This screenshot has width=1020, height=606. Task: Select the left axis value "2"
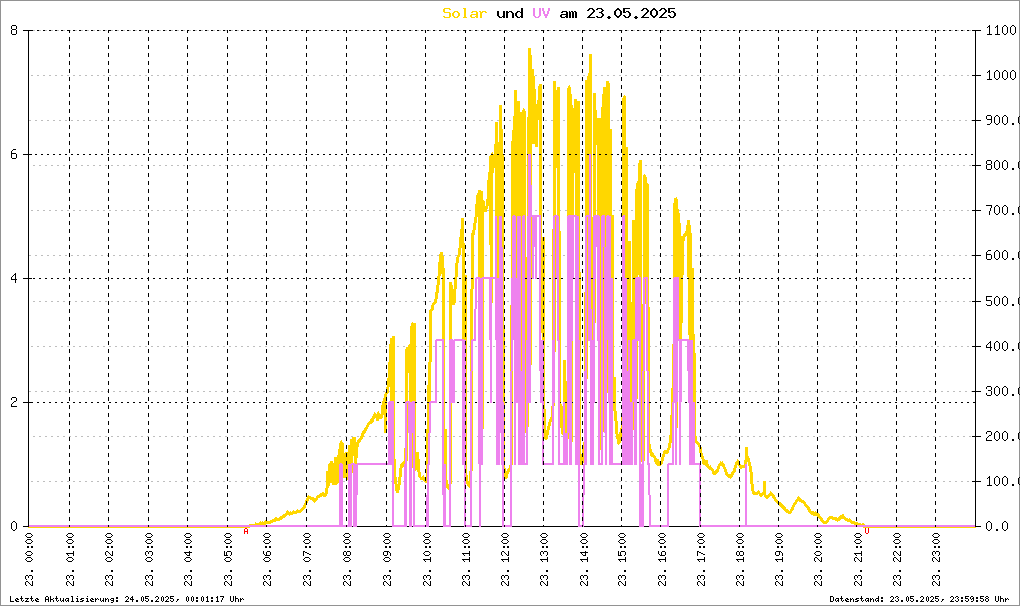pyautogui.click(x=14, y=402)
